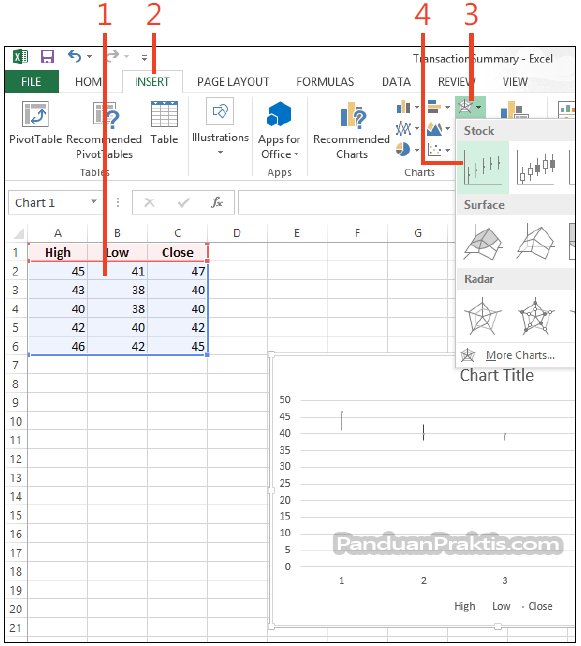581x646 pixels.
Task: Click the Name Box showing Chart 1
Action: point(48,202)
